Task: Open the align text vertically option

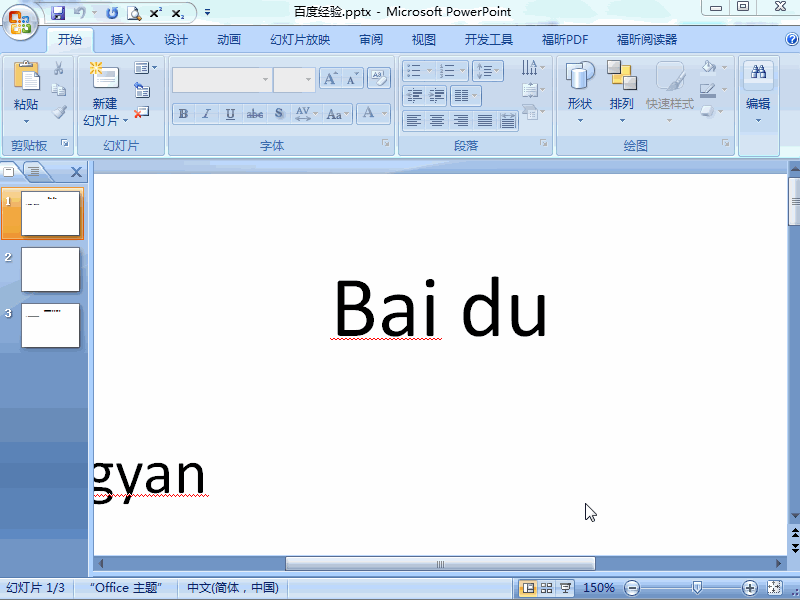Action: [x=533, y=90]
